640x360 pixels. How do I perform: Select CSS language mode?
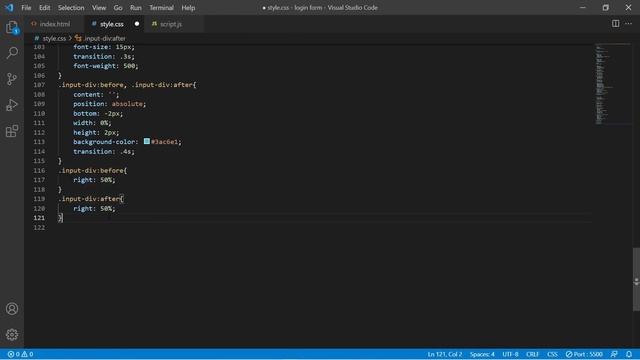552,354
